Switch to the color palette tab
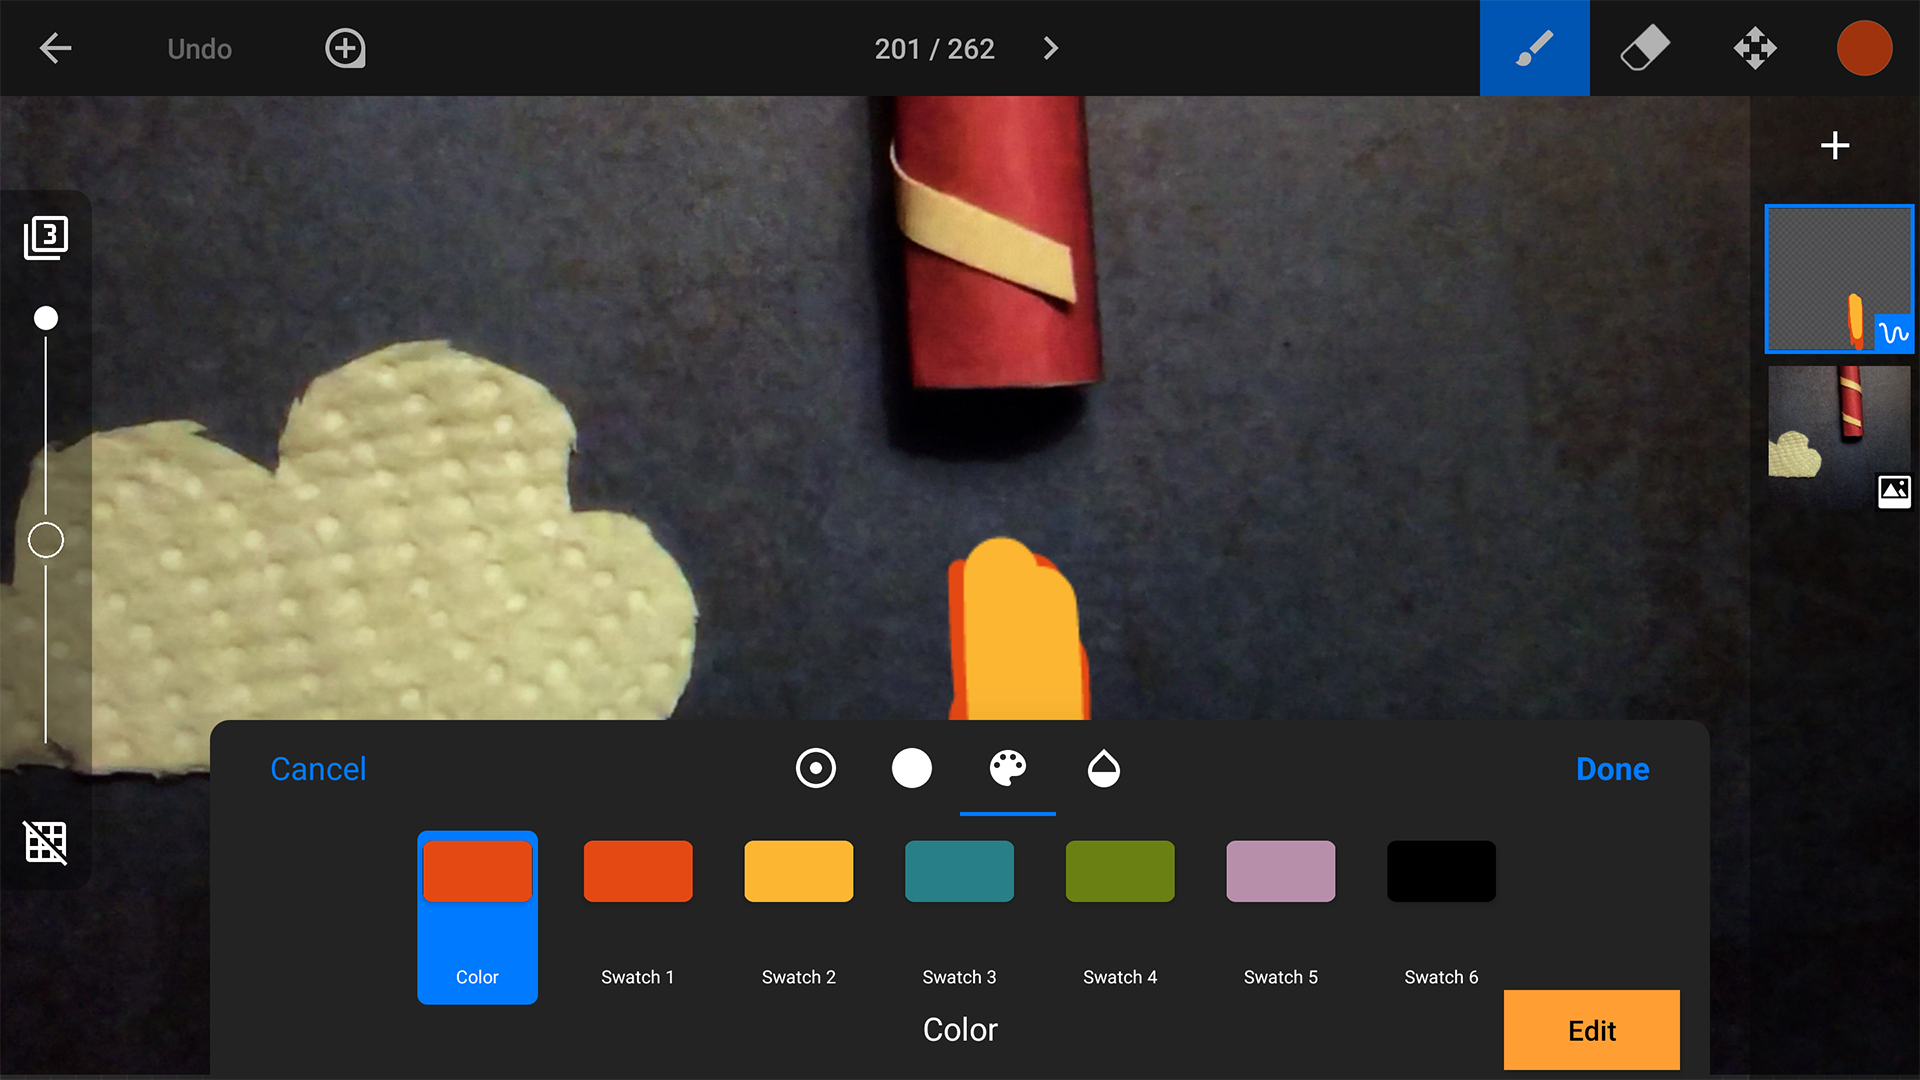This screenshot has width=1920, height=1080. point(1008,768)
